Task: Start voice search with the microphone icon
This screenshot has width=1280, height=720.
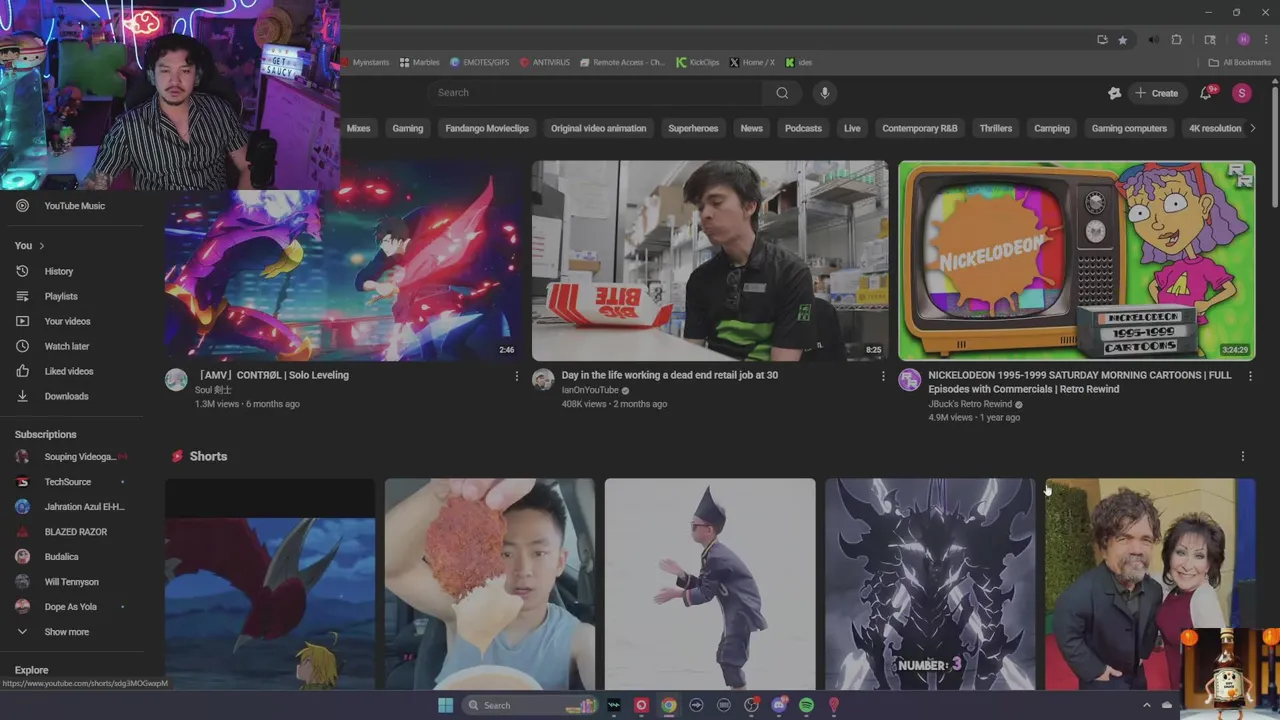Action: (824, 93)
